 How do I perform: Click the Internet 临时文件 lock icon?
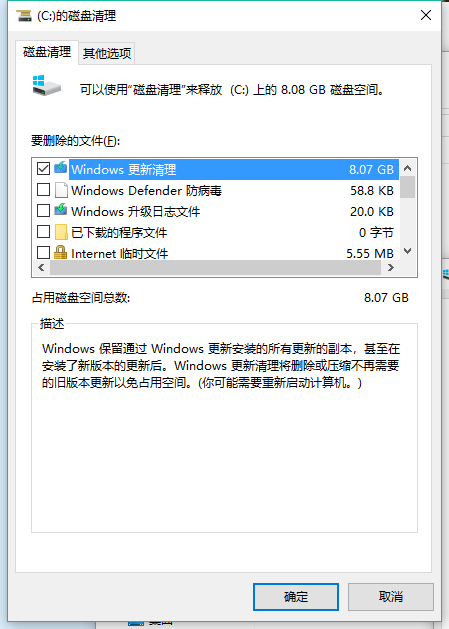coord(61,252)
